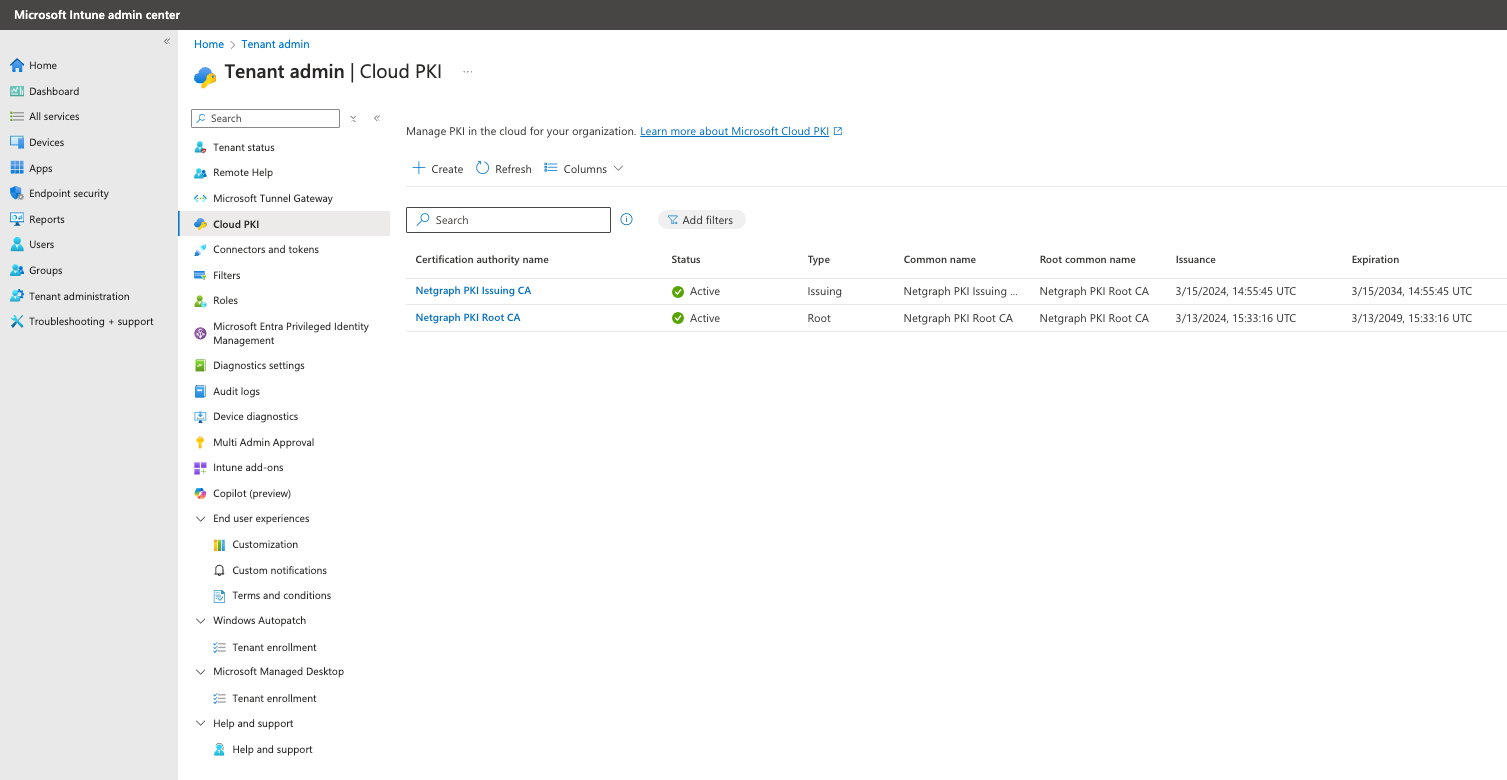Click the Home icon in left navigation

16,66
